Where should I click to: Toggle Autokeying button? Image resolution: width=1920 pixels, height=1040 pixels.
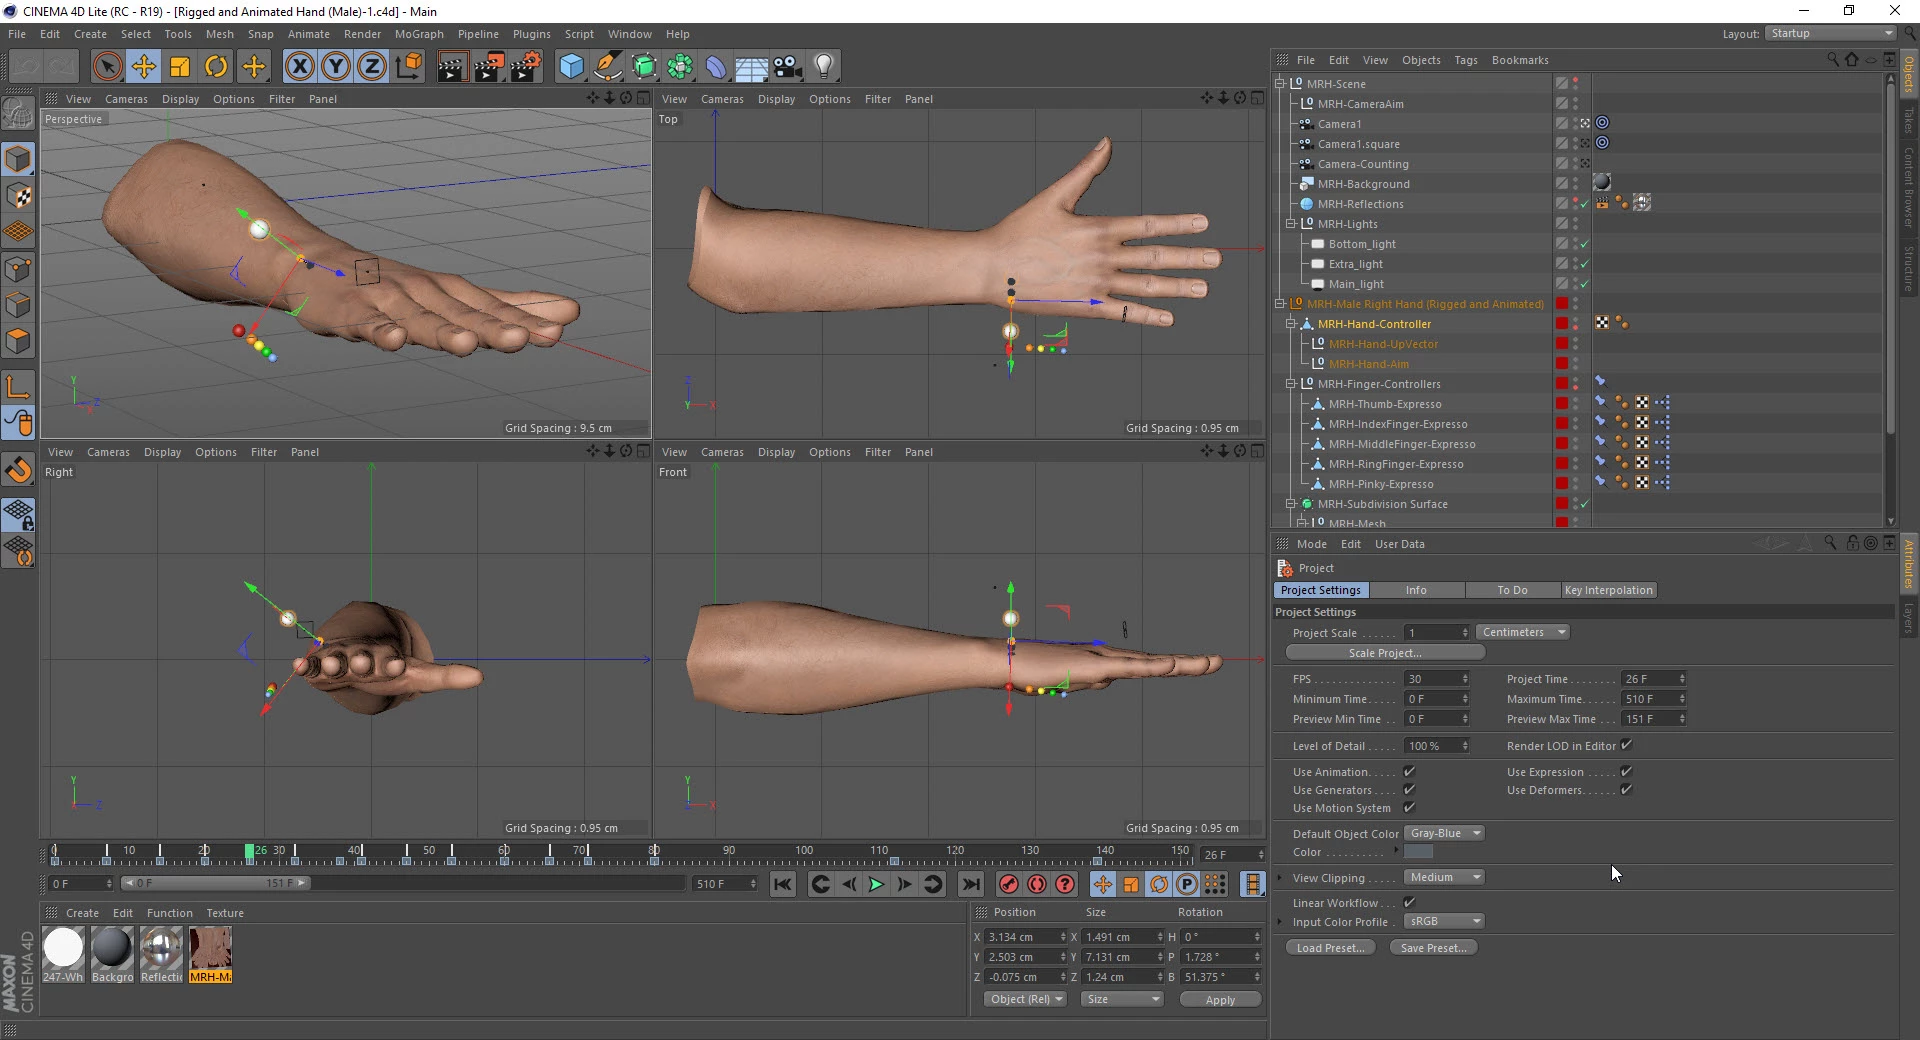[1037, 884]
